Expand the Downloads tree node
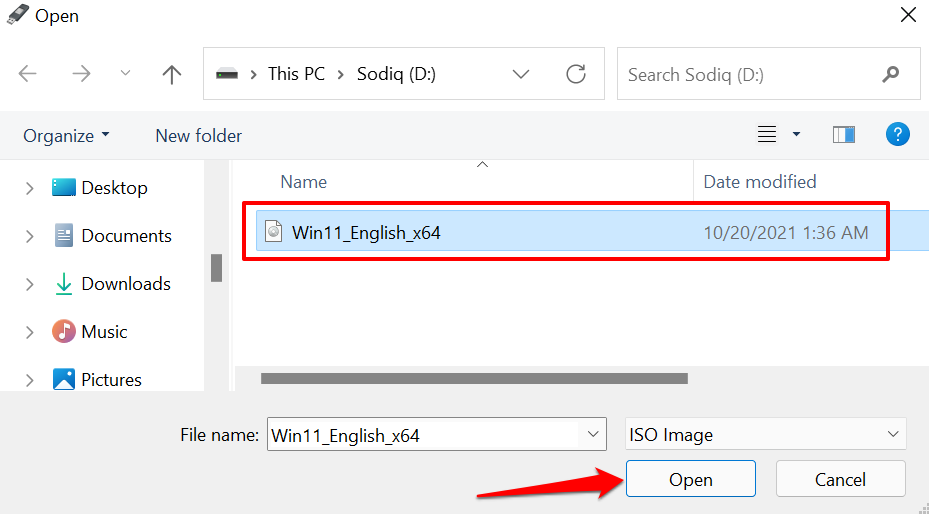Screen dimensions: 929x514 (x=29, y=284)
